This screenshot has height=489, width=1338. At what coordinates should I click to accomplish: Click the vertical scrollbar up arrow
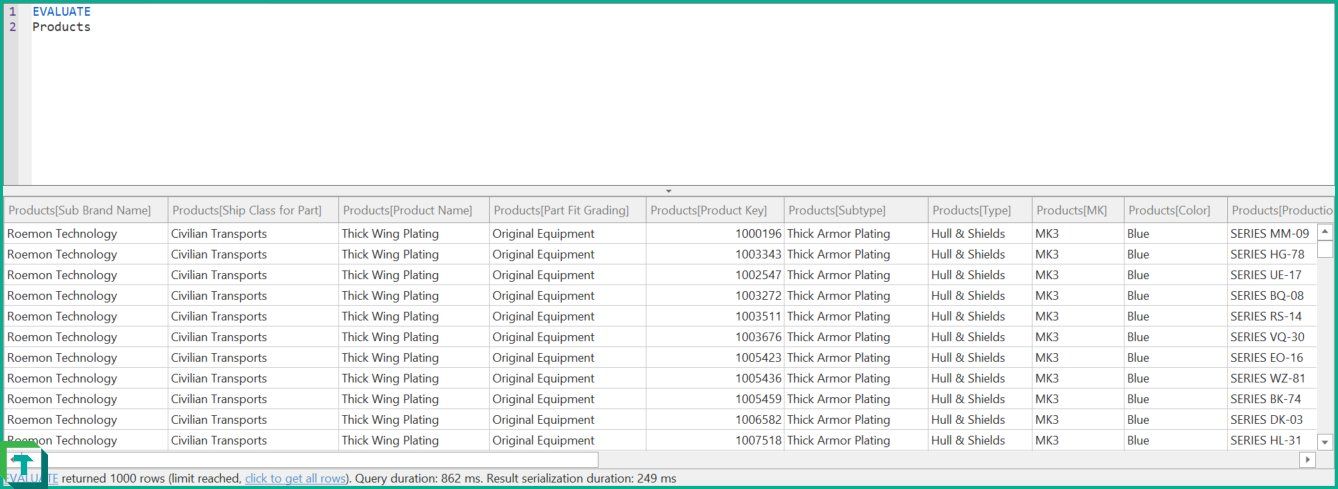[1325, 232]
